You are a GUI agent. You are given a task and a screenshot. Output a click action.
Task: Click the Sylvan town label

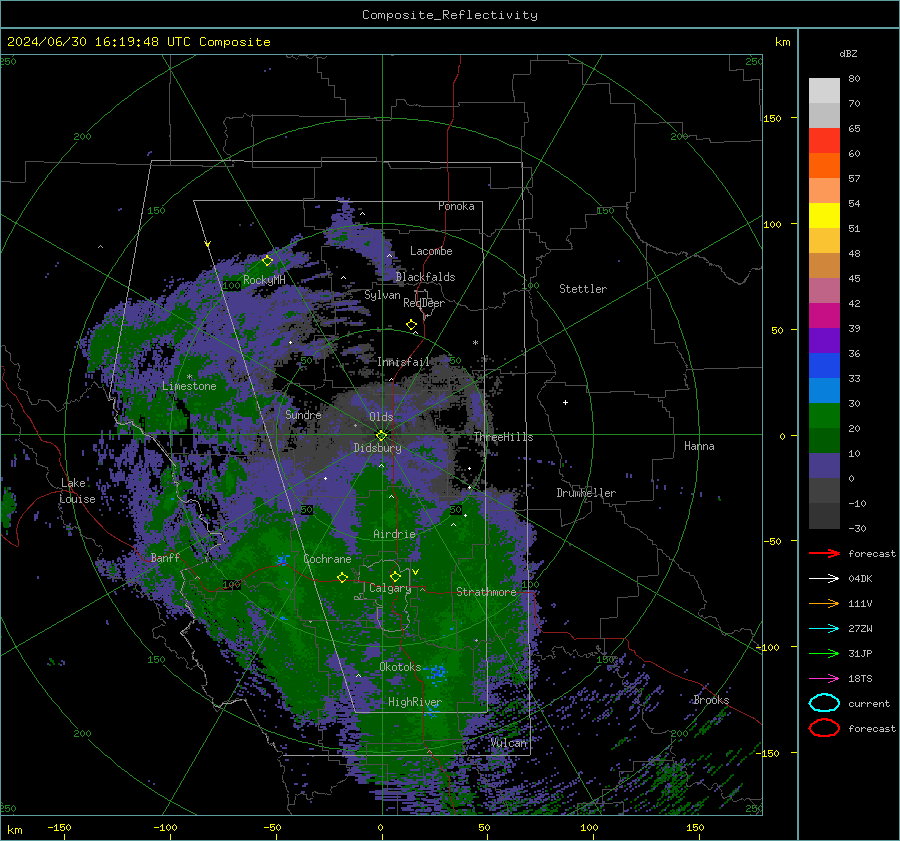click(x=382, y=295)
